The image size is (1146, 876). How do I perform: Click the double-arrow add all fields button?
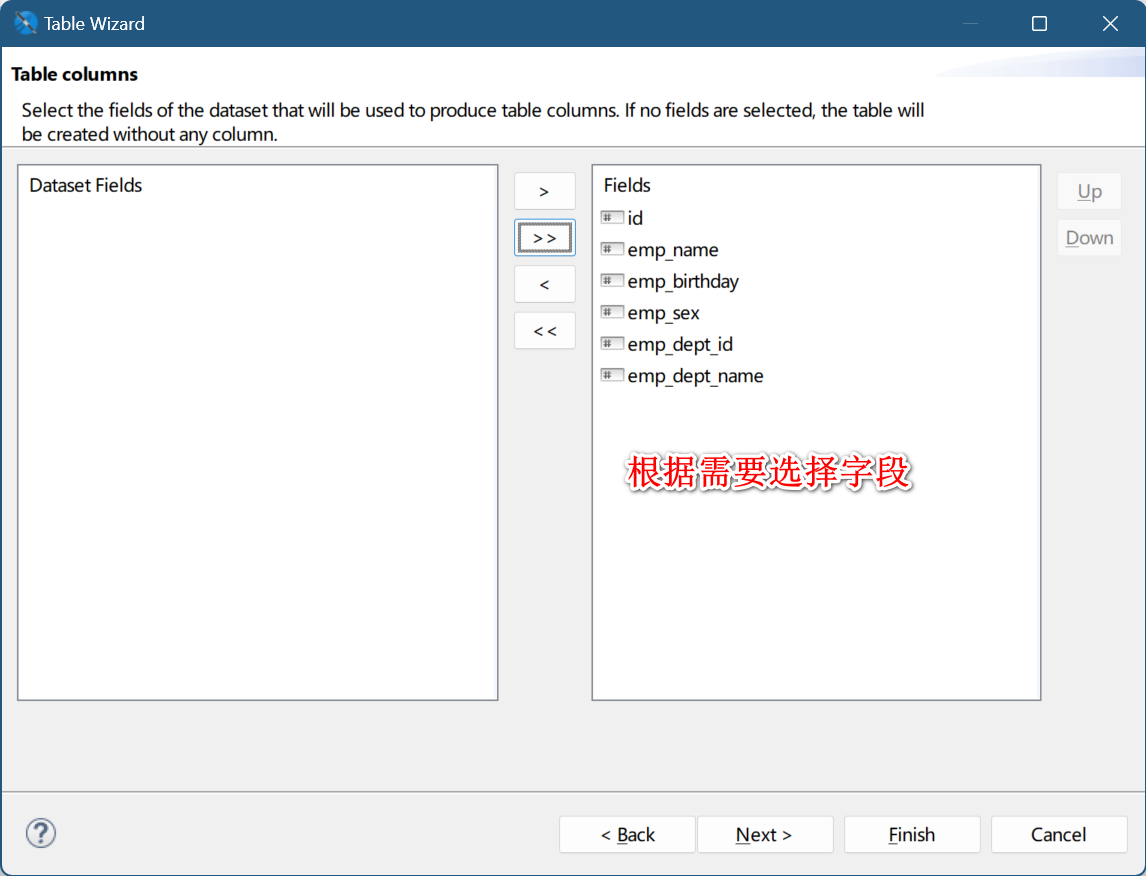(x=544, y=237)
